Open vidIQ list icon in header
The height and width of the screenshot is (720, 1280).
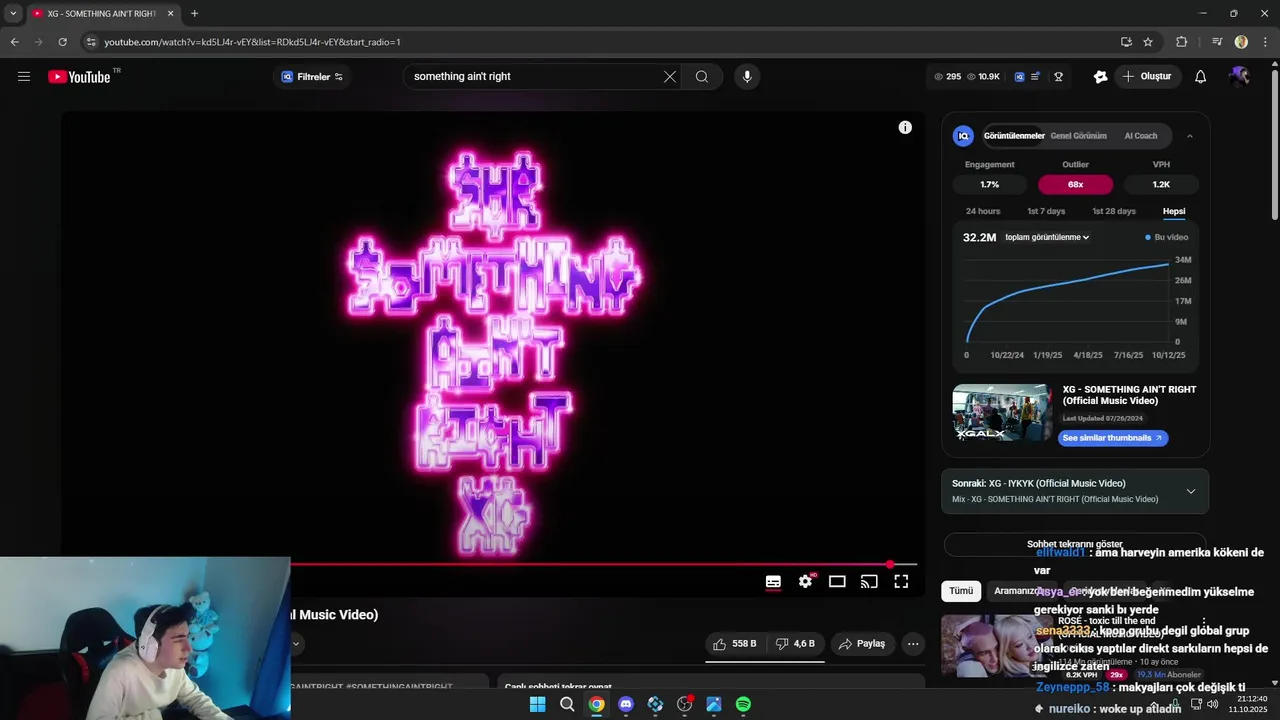(x=1036, y=76)
